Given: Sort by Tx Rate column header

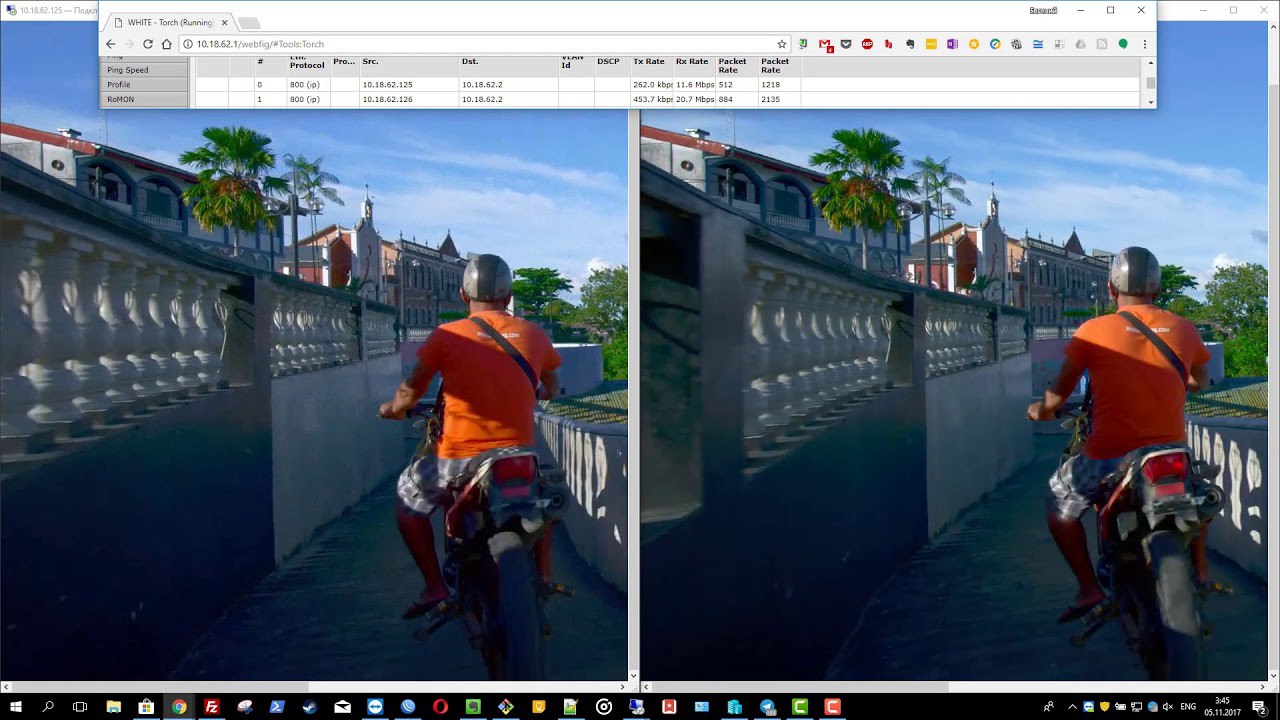Looking at the screenshot, I should (x=651, y=66).
